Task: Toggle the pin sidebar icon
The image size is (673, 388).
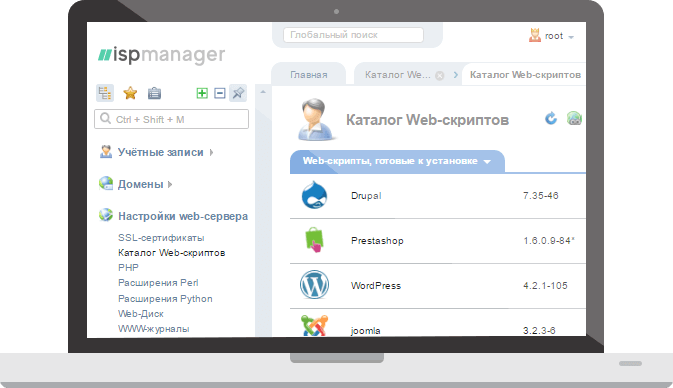Action: pos(238,93)
